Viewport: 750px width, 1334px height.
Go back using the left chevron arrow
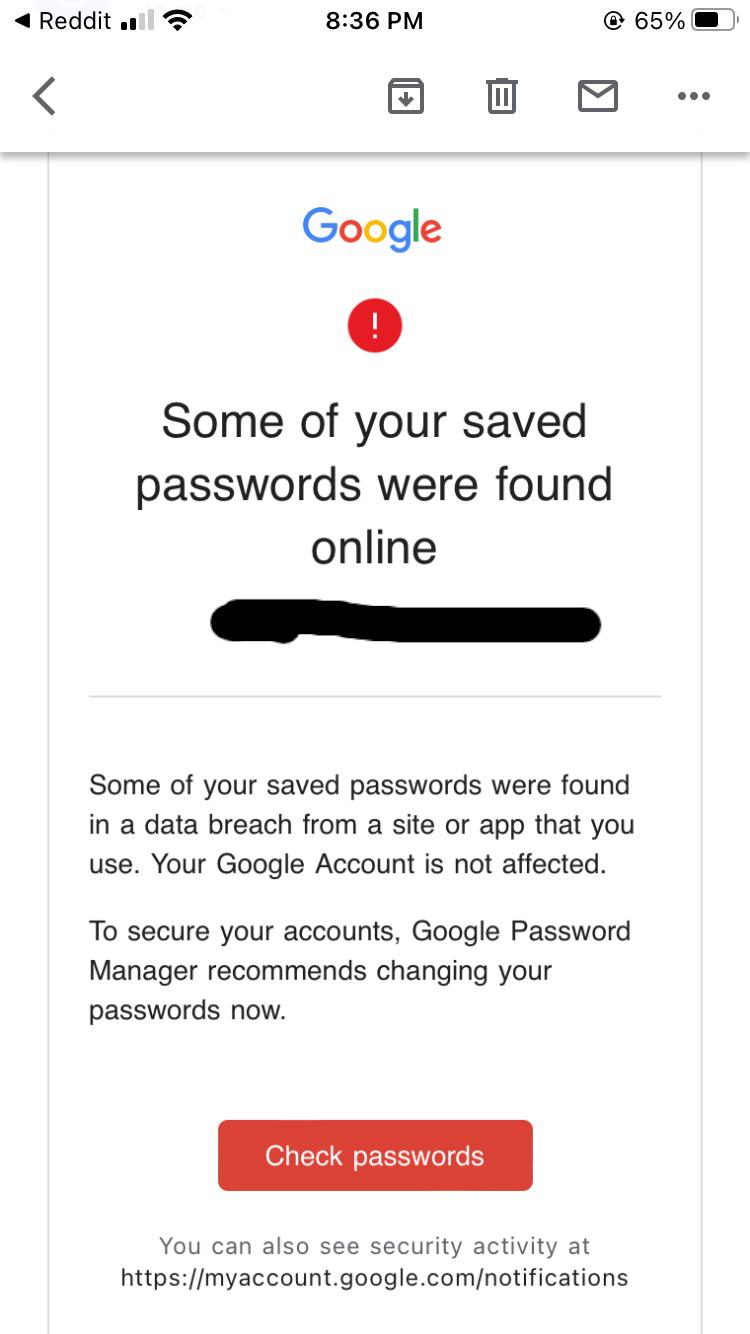(44, 97)
